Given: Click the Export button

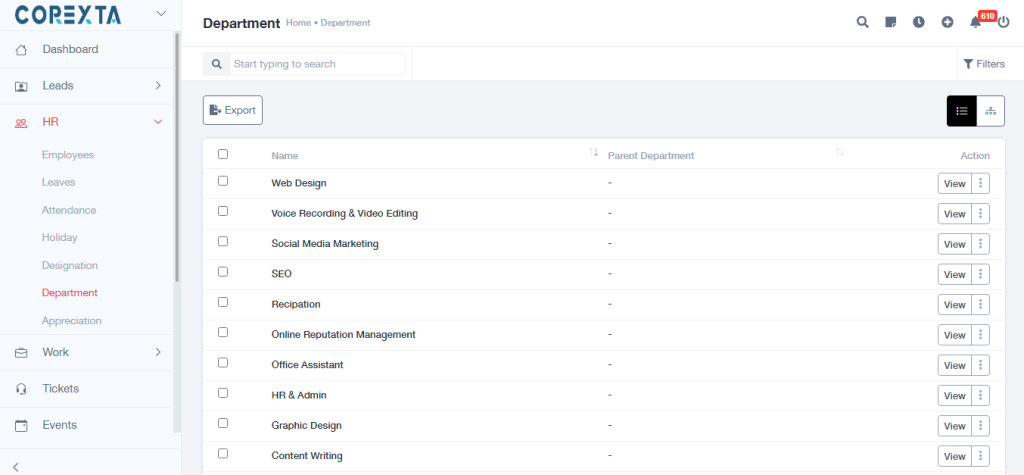Looking at the screenshot, I should [x=233, y=110].
